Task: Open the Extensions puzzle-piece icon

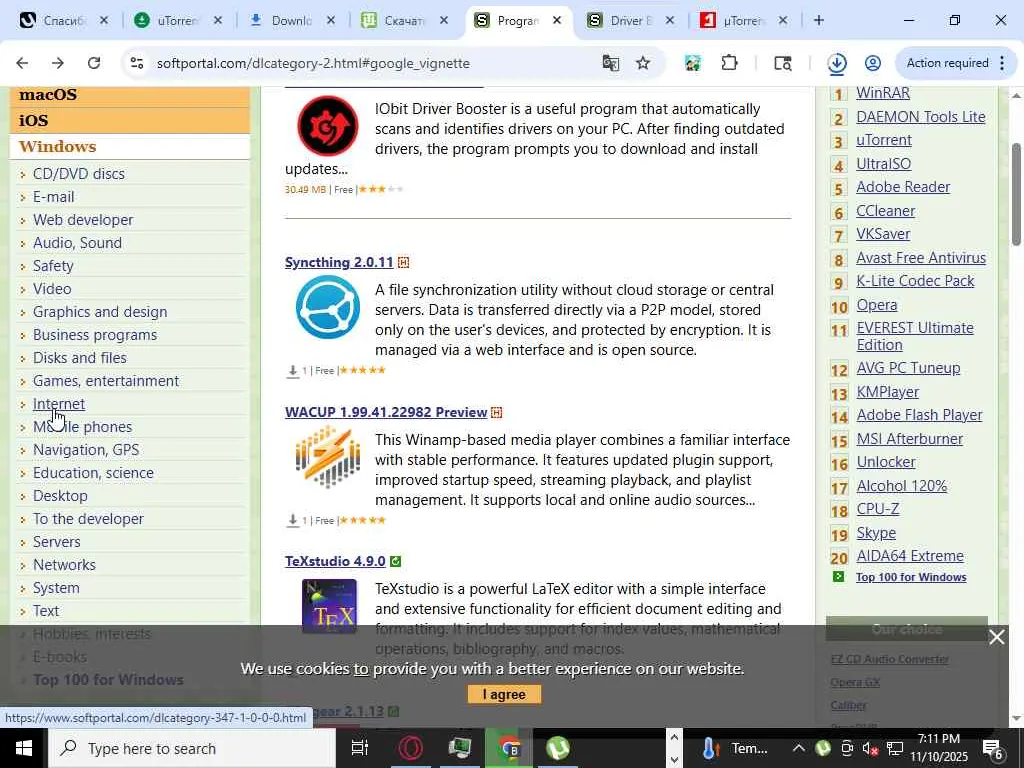Action: [729, 63]
